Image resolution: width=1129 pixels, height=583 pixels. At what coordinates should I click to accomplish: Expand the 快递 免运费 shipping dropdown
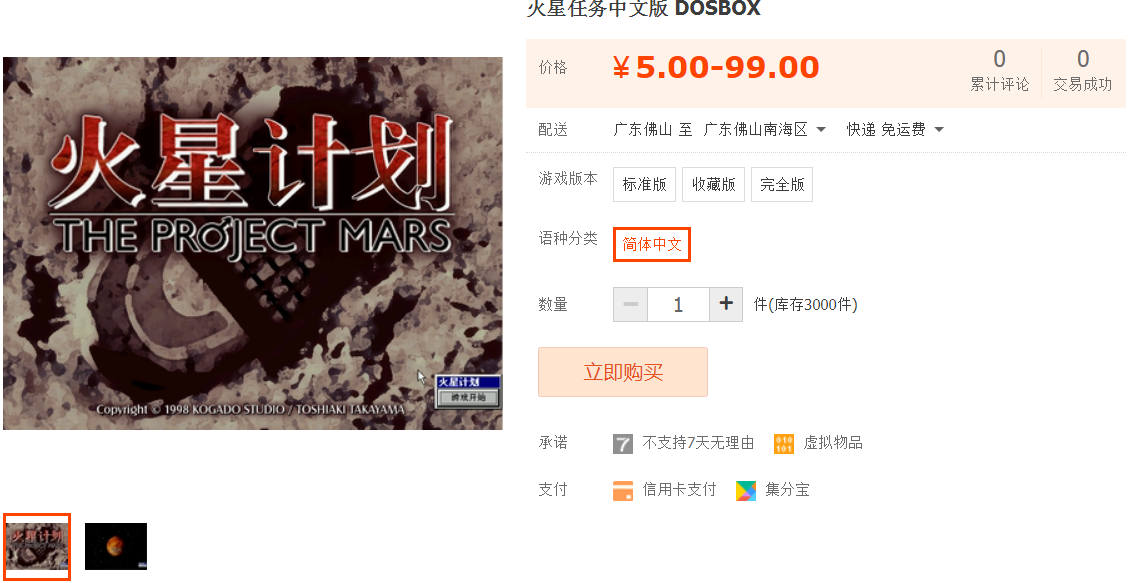895,130
